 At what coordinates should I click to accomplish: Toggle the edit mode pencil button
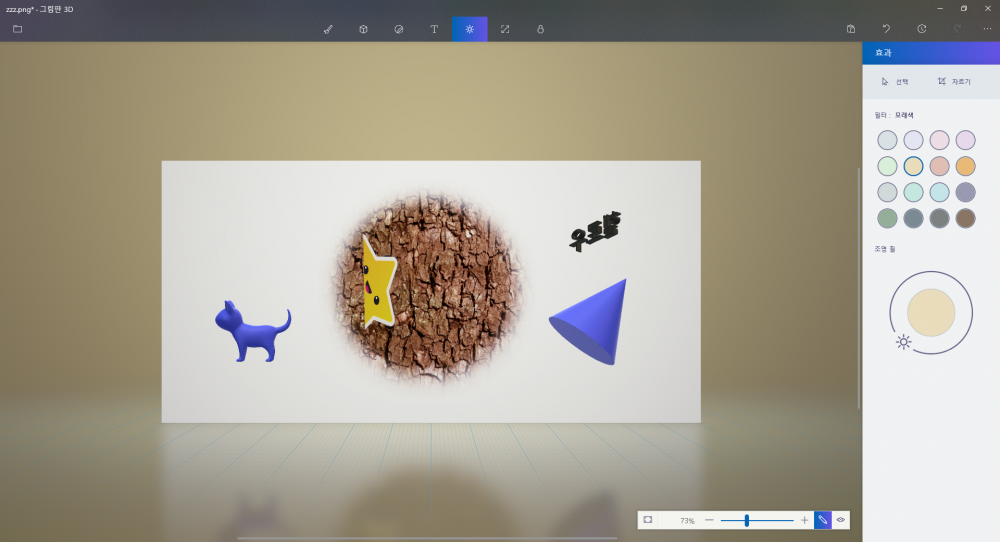pos(822,520)
